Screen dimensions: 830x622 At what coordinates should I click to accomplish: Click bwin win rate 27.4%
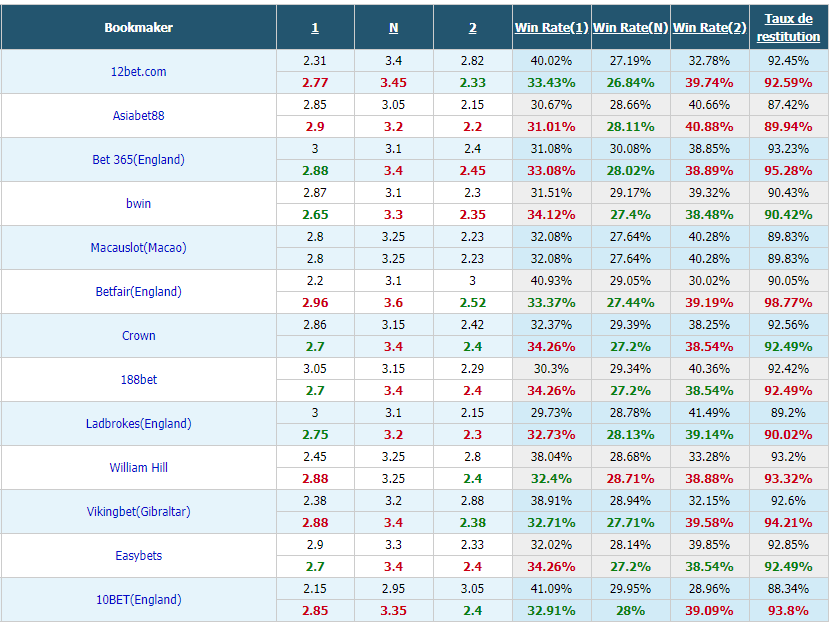(630, 215)
